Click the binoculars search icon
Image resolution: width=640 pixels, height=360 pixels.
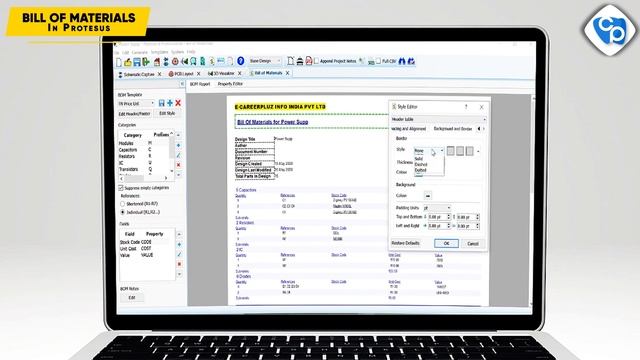[x=402, y=61]
